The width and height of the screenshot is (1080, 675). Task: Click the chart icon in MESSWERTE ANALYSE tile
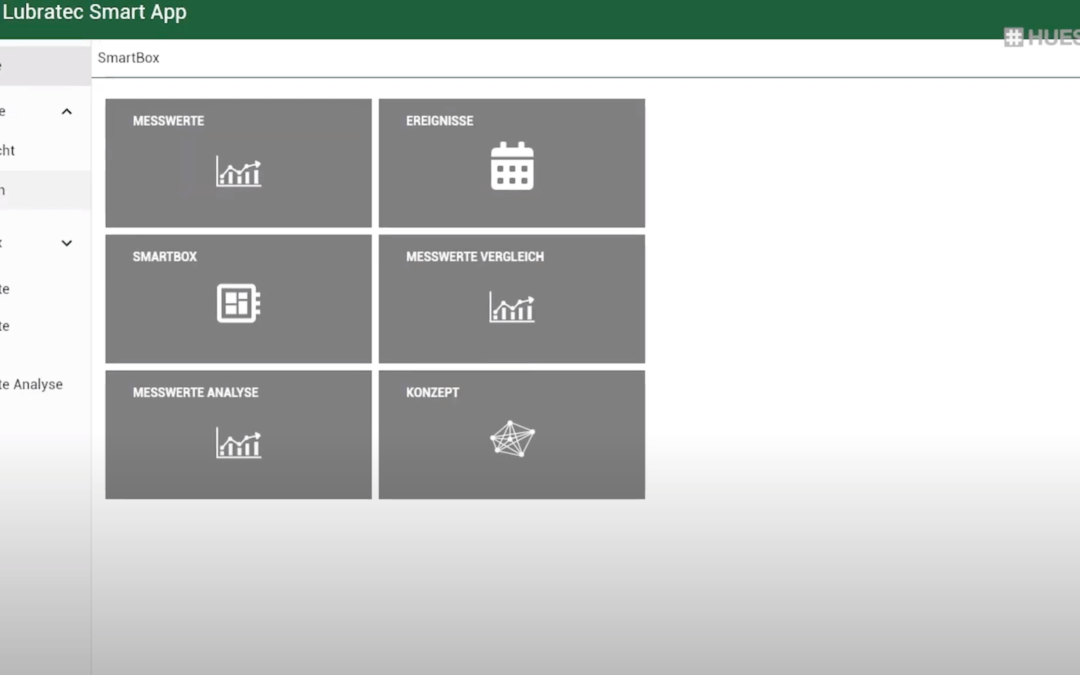(238, 443)
